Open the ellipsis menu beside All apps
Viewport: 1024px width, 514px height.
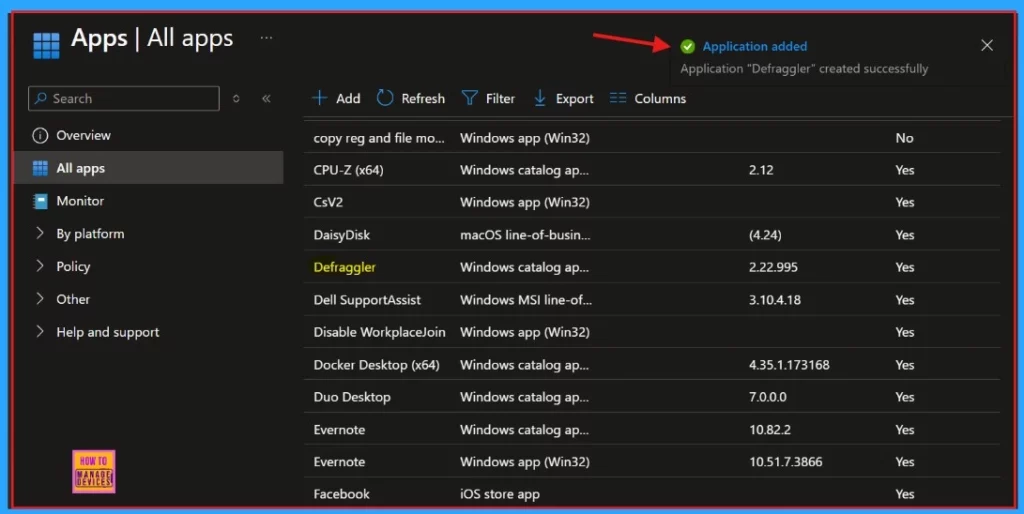coord(266,38)
